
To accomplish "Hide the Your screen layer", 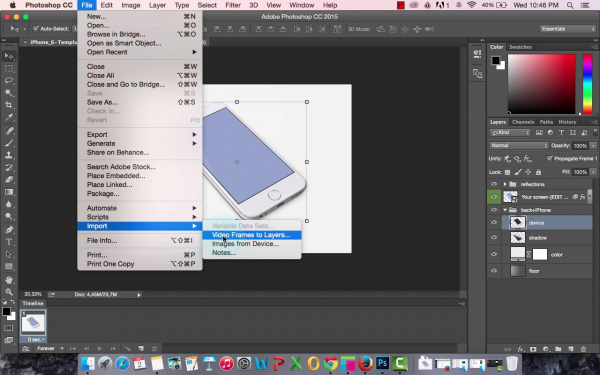I will [494, 197].
